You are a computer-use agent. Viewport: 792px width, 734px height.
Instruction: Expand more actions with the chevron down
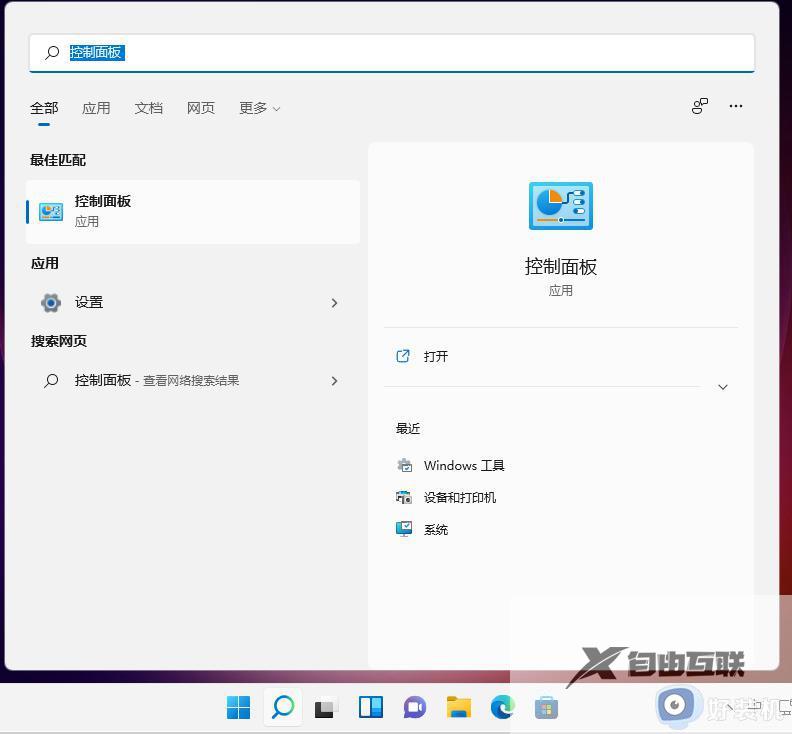click(x=723, y=387)
